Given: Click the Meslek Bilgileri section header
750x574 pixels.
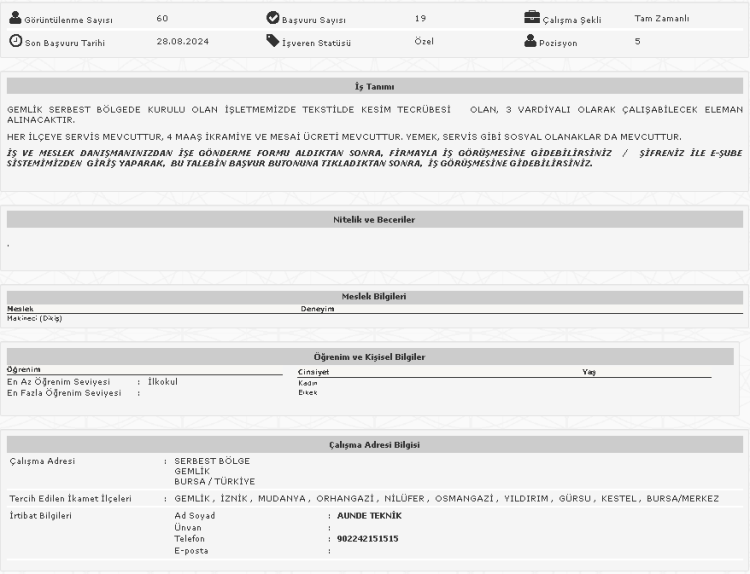Looking at the screenshot, I should click(374, 296).
